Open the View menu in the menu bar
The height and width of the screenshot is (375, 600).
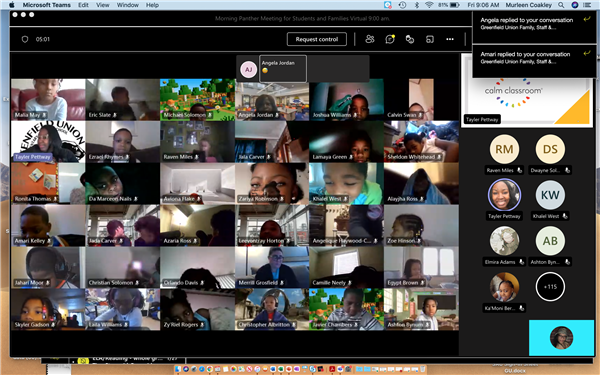point(103,5)
